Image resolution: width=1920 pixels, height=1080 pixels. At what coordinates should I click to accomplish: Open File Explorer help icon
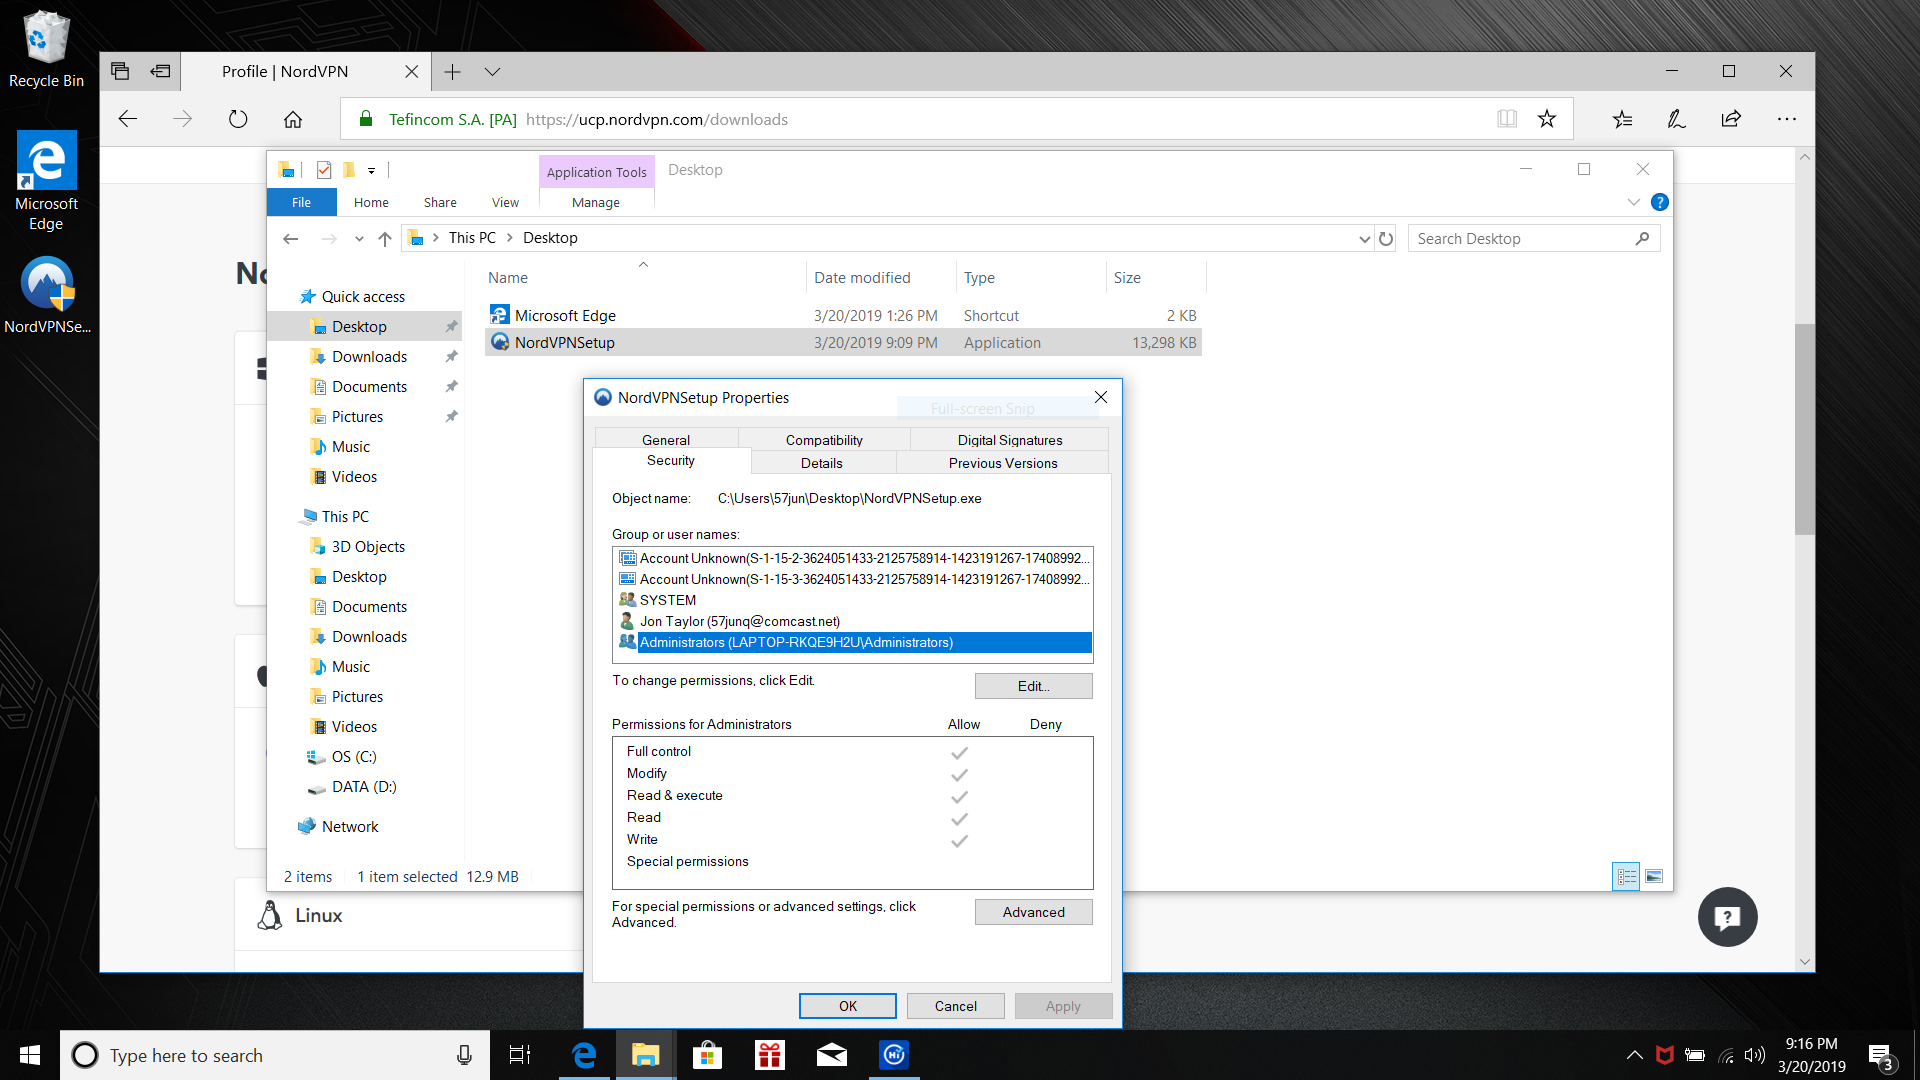pos(1660,202)
